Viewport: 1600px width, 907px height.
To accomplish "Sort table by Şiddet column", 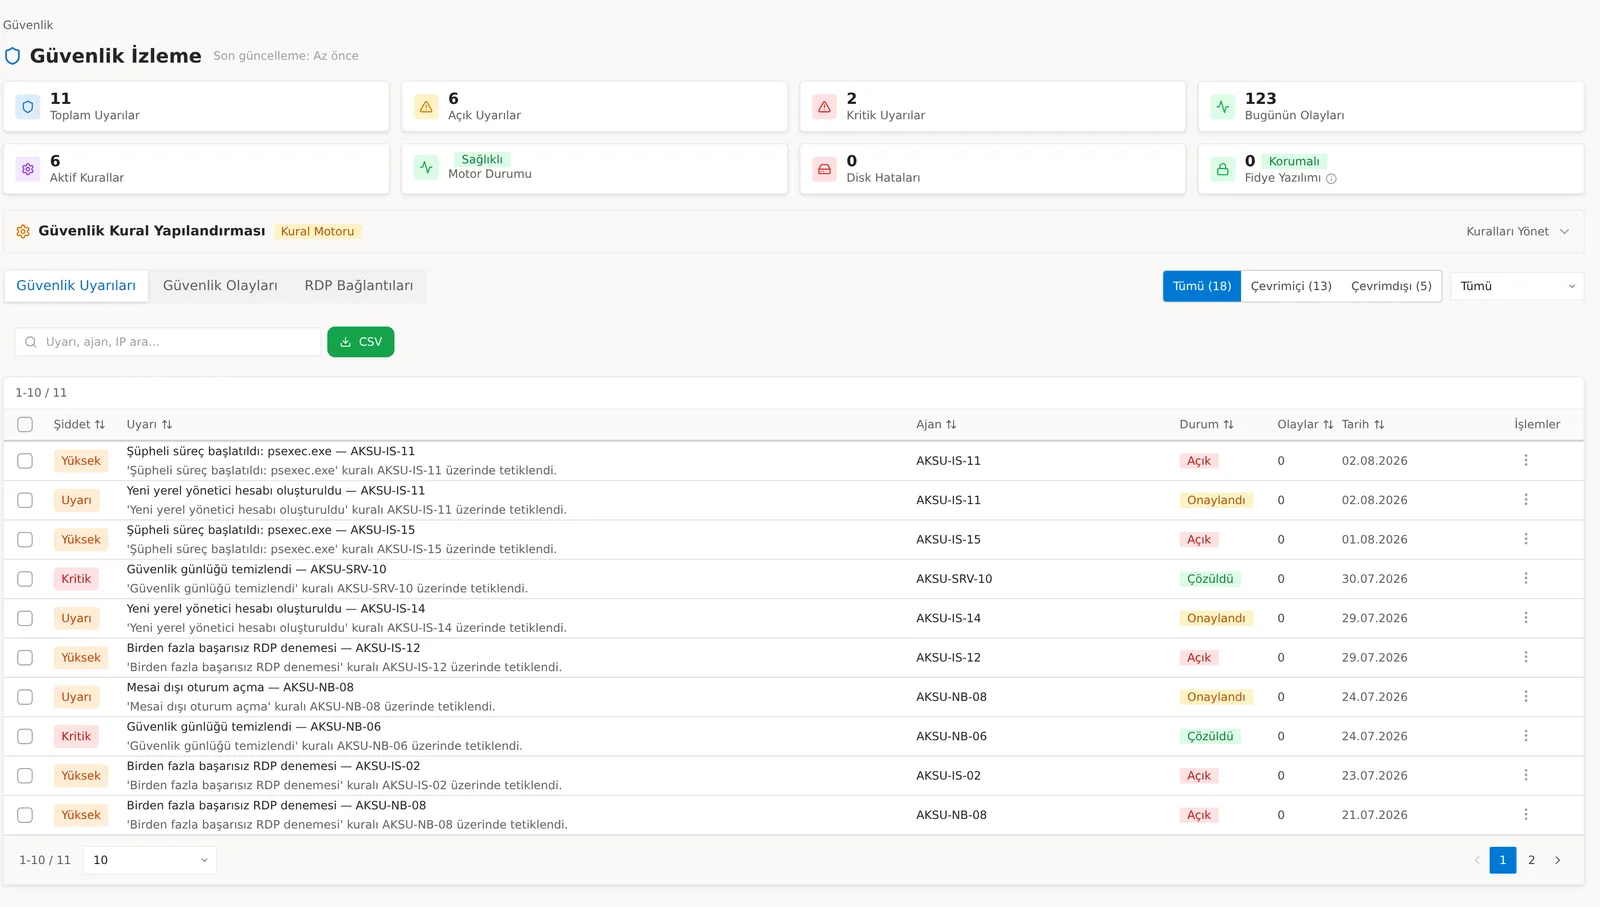I will coord(79,424).
